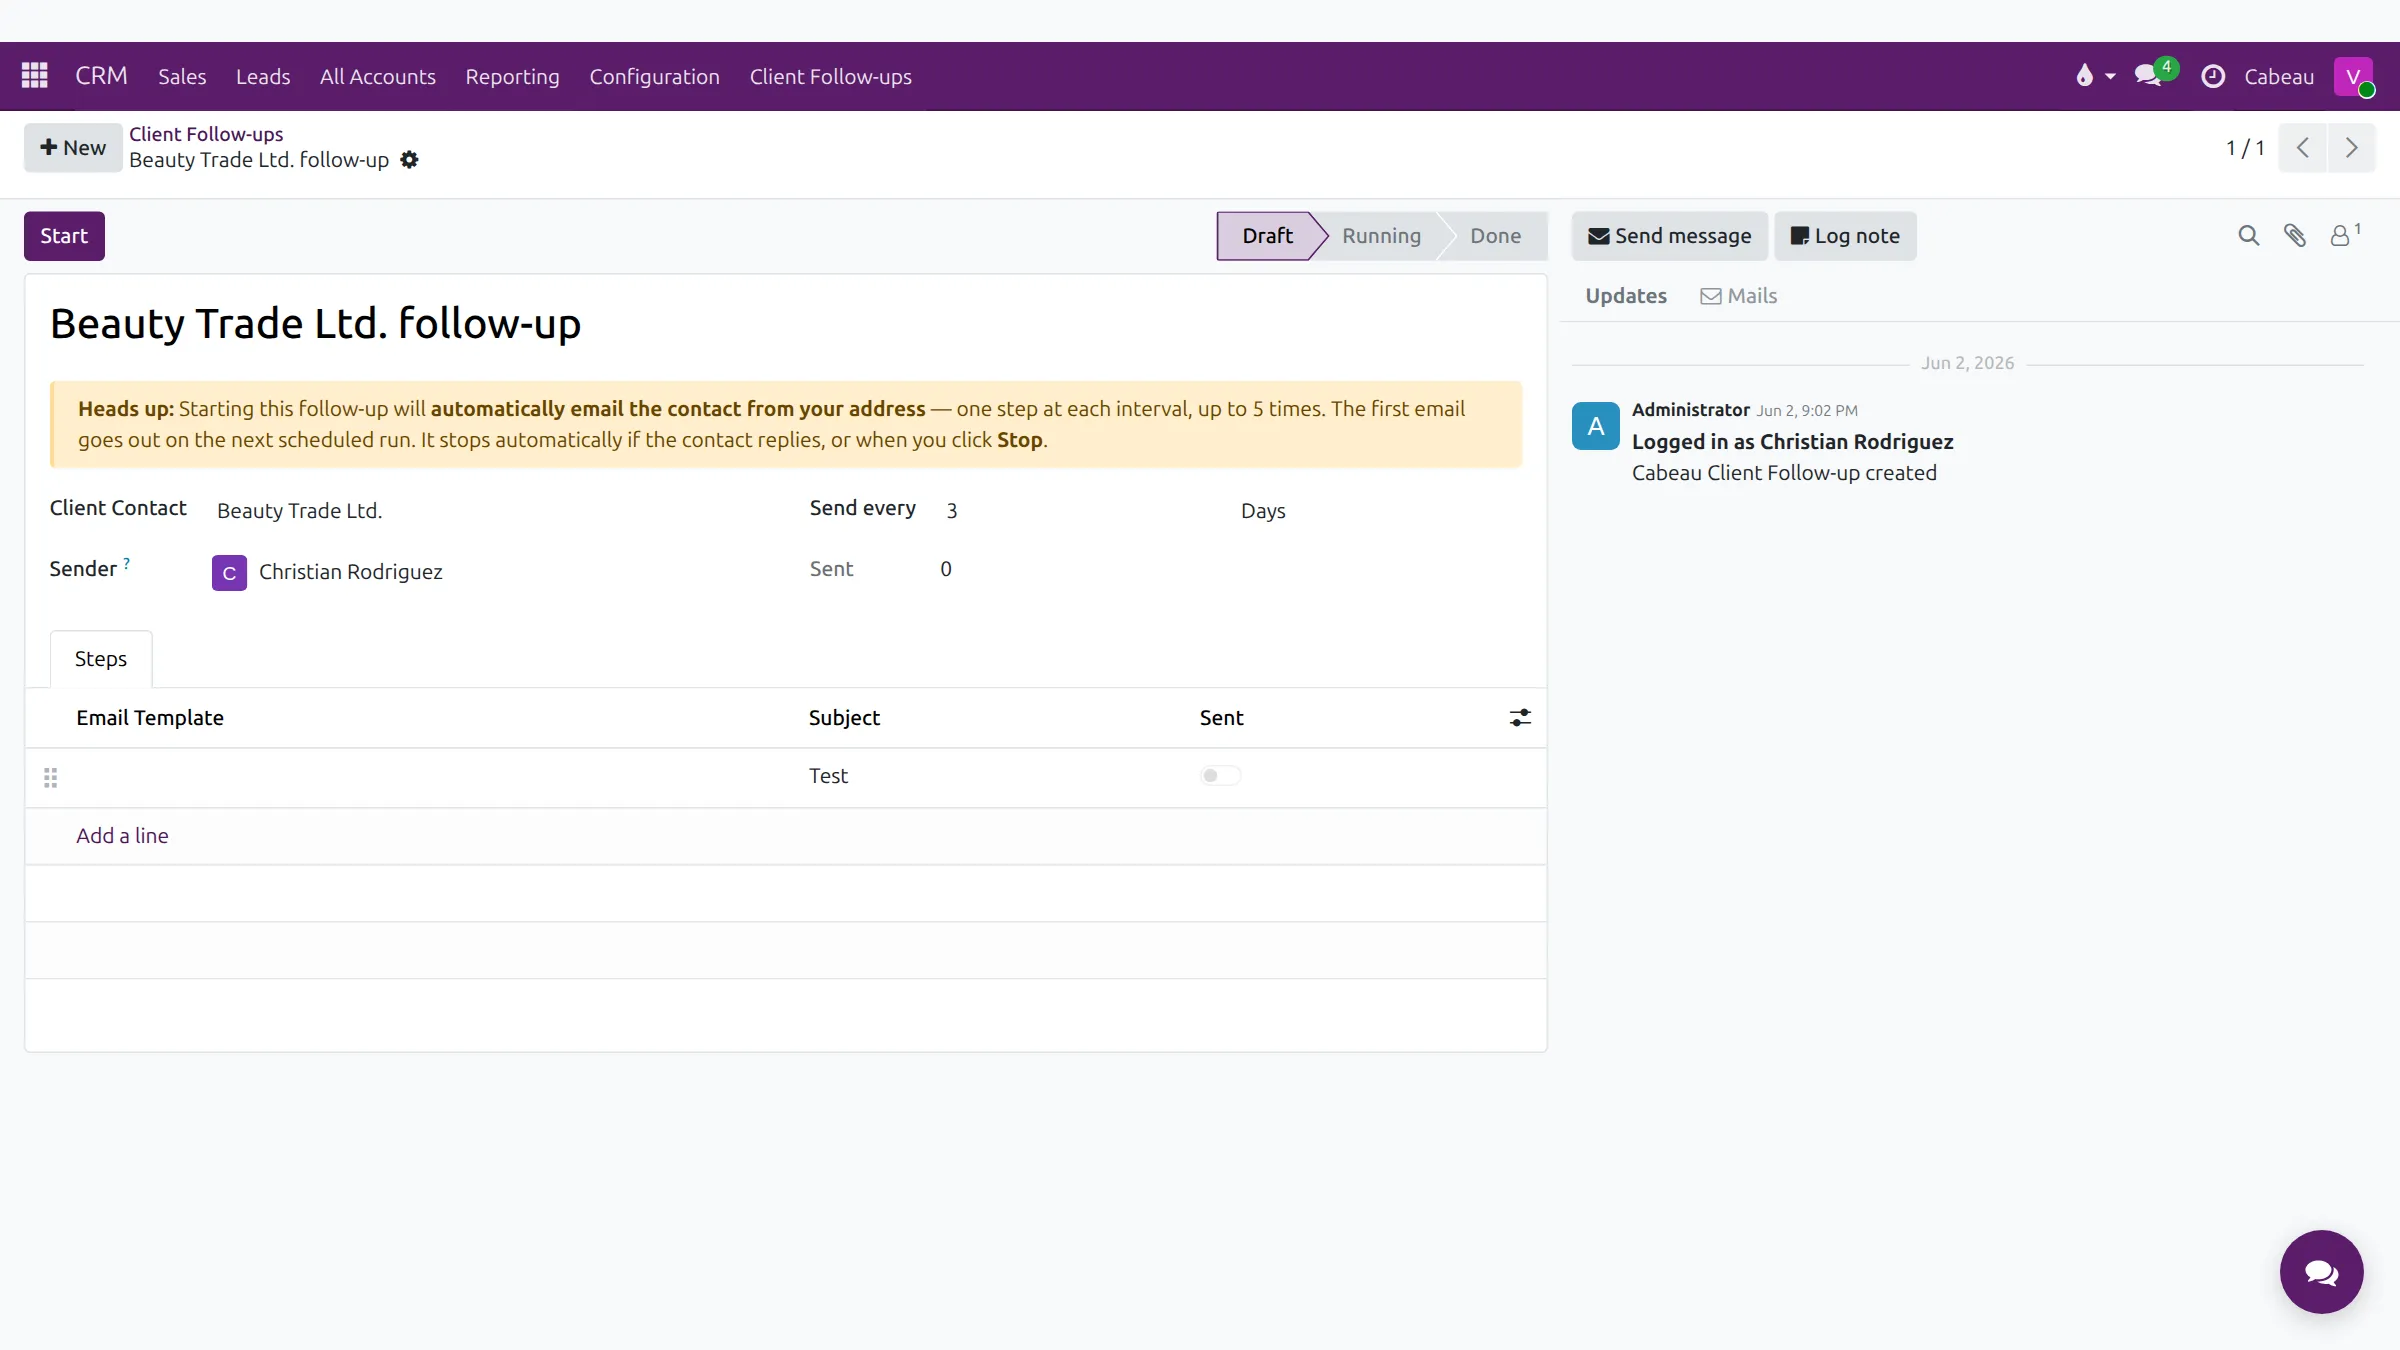Switch to Updates tab in chatter

click(1626, 296)
